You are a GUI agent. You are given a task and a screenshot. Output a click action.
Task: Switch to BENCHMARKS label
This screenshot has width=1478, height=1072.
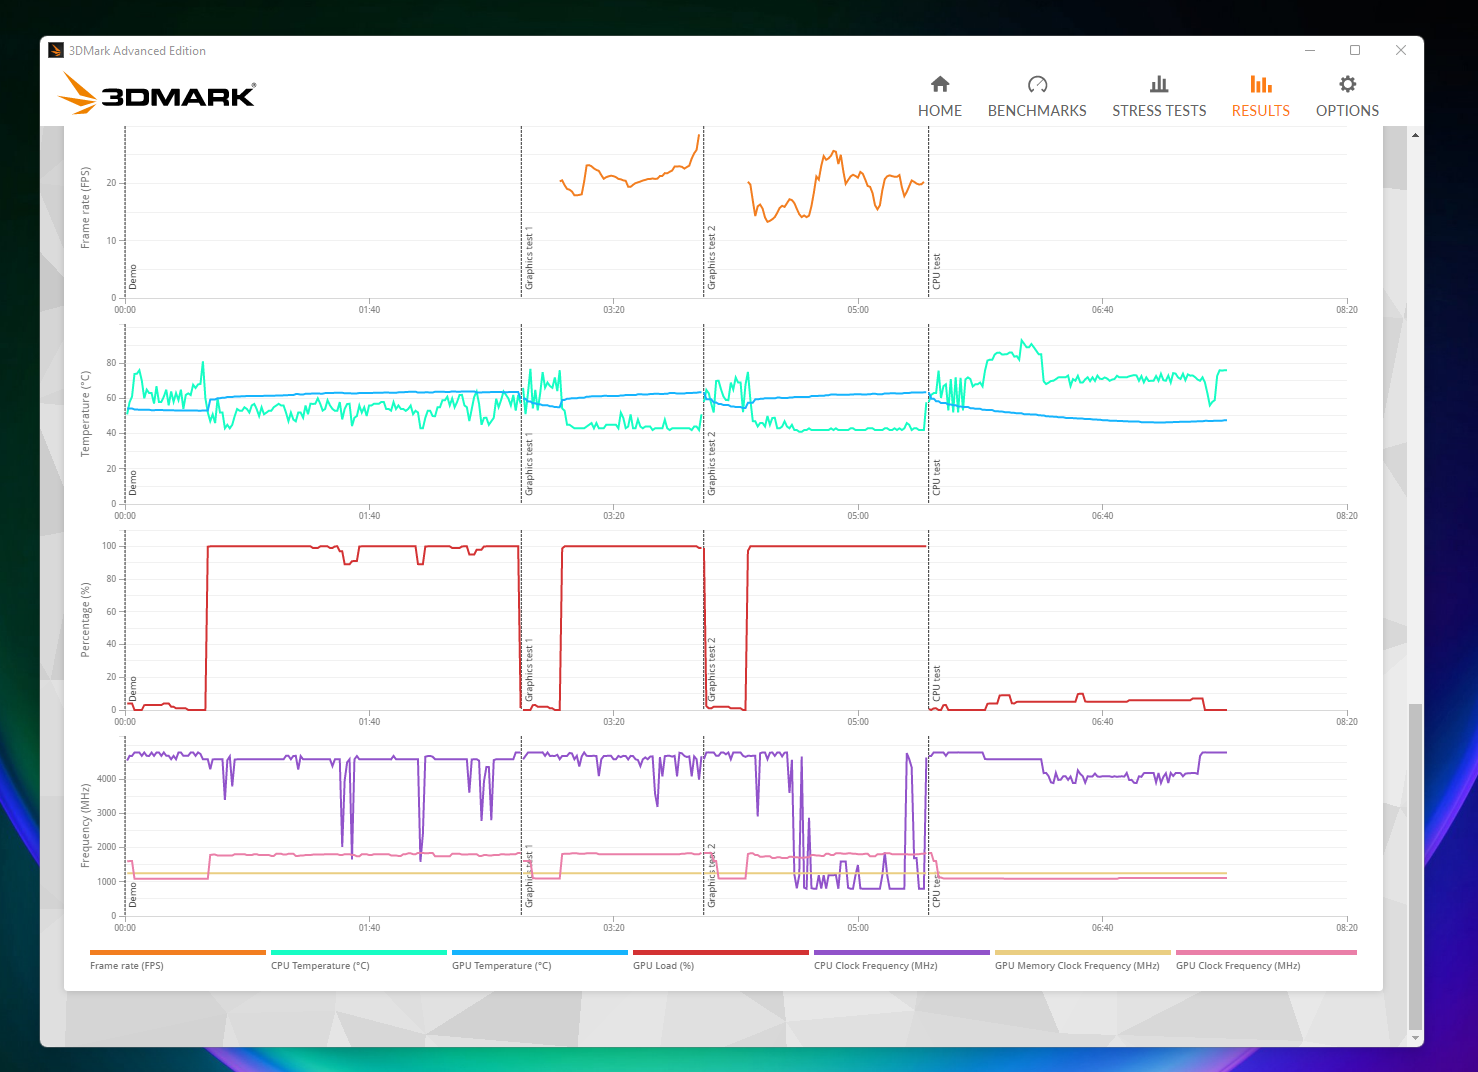pos(1037,111)
